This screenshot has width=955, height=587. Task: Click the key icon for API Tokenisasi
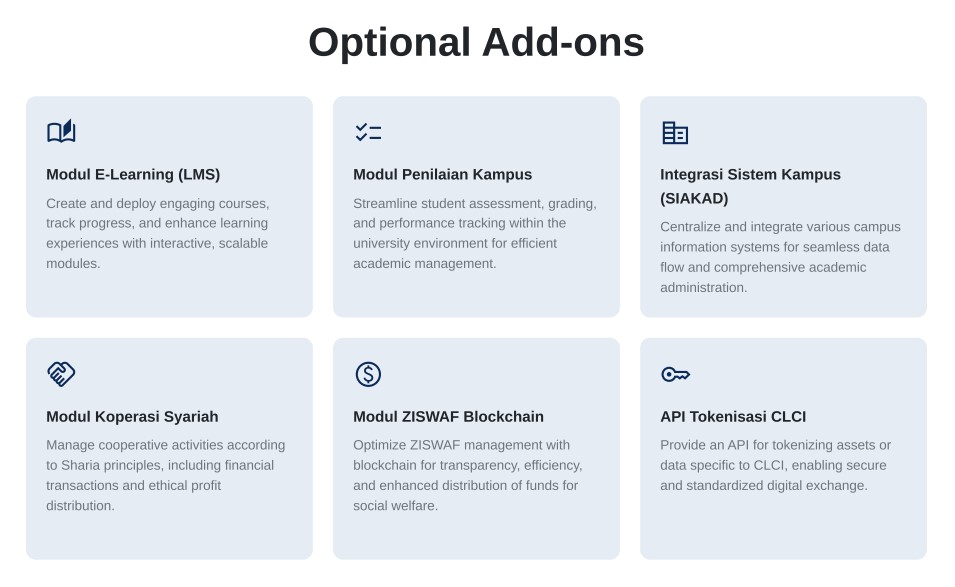coord(675,374)
